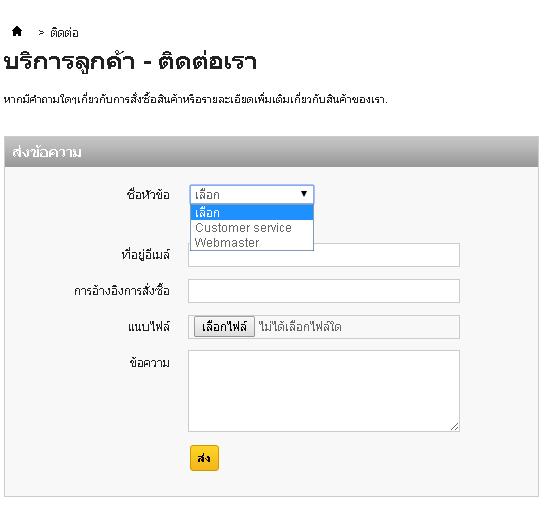This screenshot has height=510, width=546.
Task: Click the บริการลูกค้า - ติดต่อเรา heading
Action: pyautogui.click(x=130, y=62)
